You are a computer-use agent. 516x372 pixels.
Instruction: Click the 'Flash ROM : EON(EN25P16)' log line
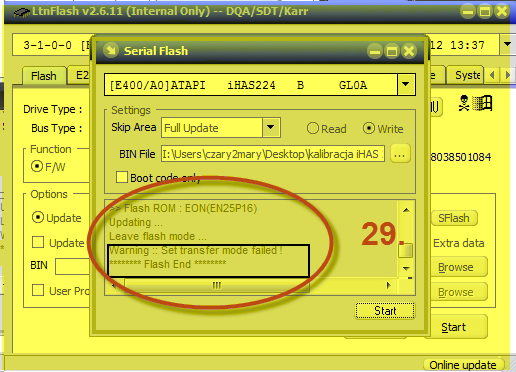(x=183, y=208)
